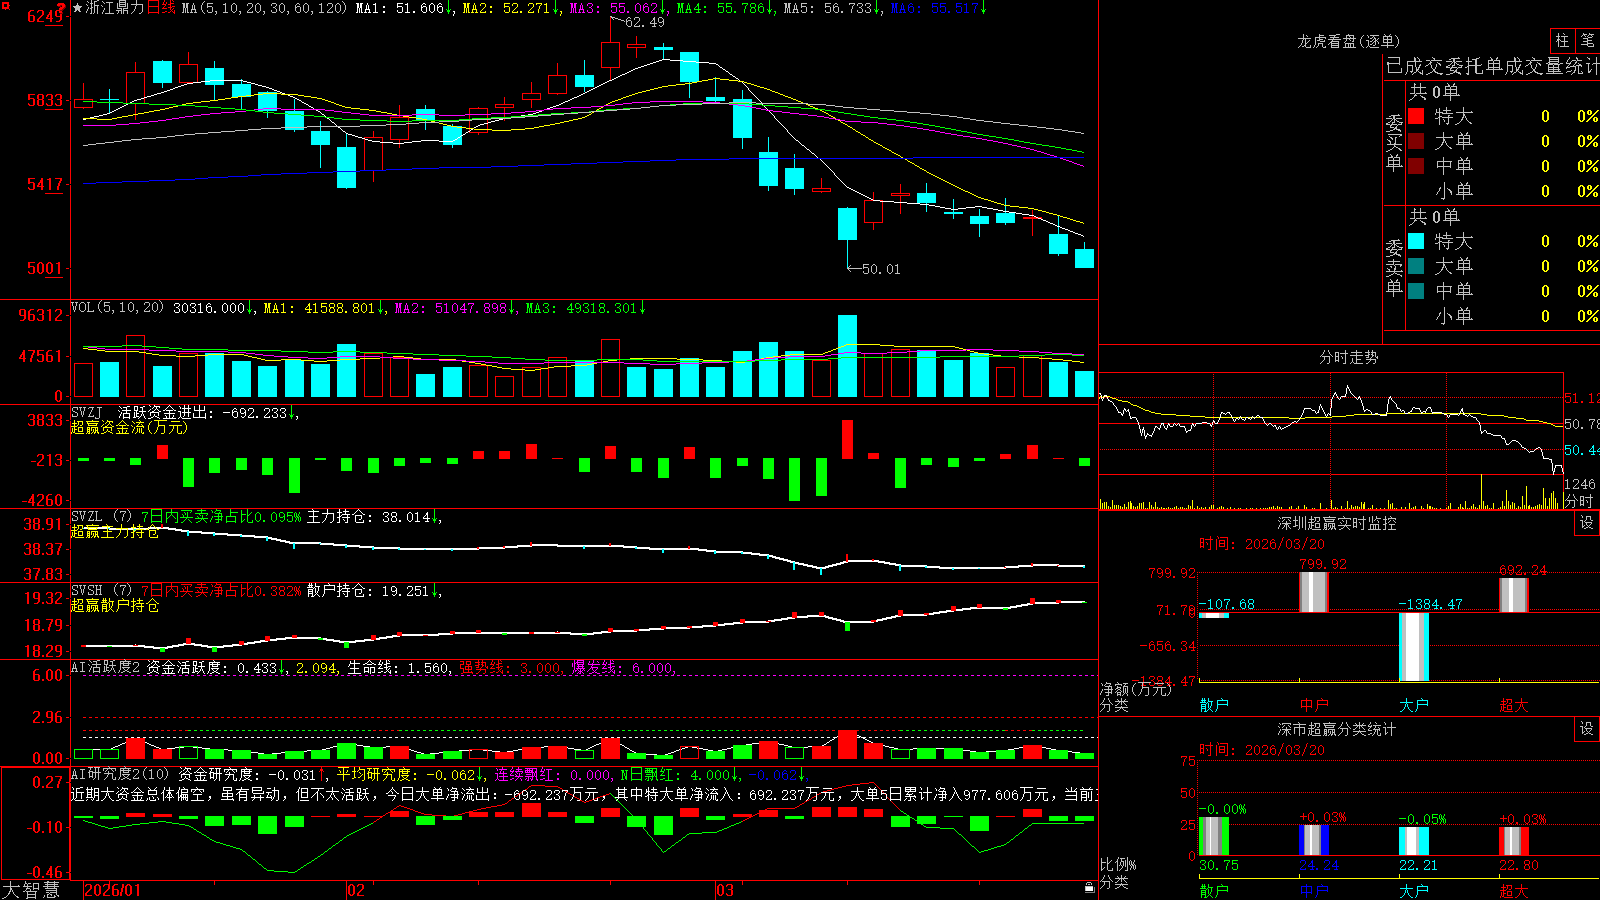
Task: Click the stock name 浙江鼎力
Action: pyautogui.click(x=115, y=8)
